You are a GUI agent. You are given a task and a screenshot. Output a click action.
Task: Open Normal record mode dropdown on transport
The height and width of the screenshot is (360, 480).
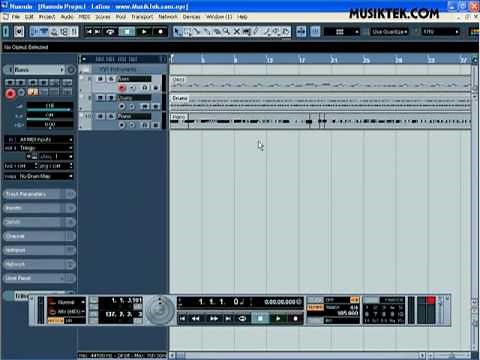coord(66,302)
